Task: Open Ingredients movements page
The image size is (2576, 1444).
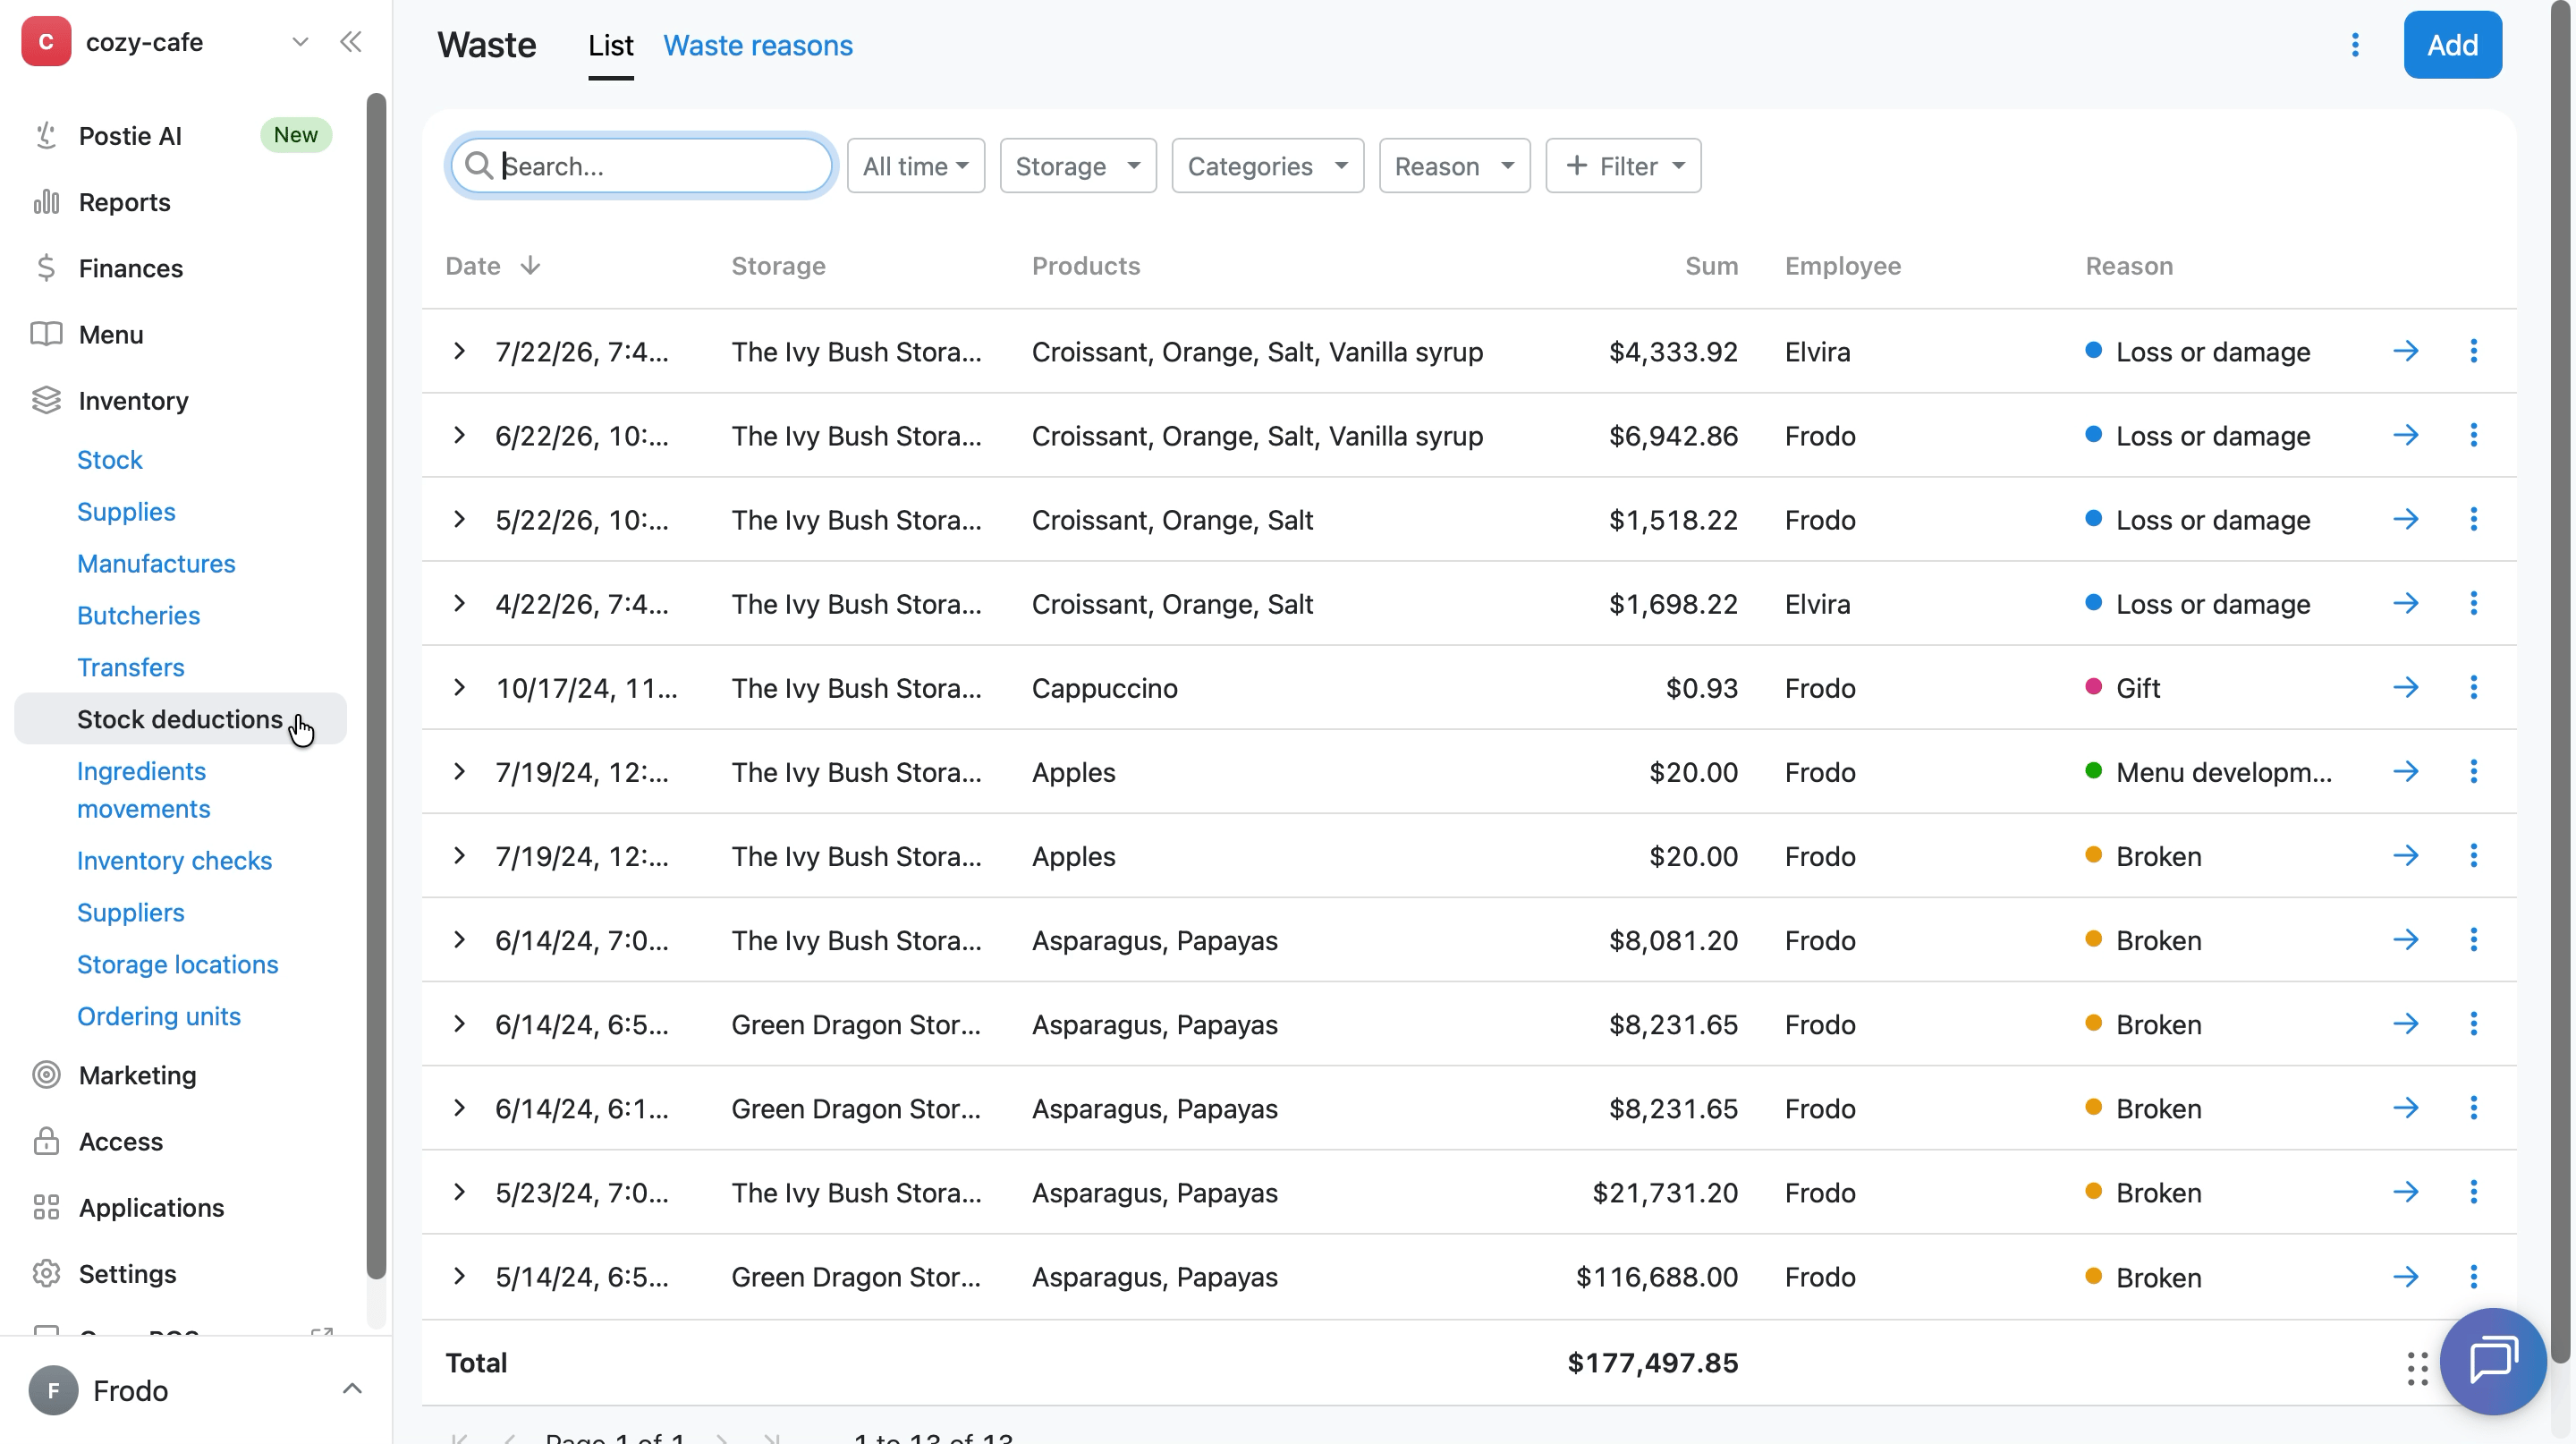Action: point(143,790)
